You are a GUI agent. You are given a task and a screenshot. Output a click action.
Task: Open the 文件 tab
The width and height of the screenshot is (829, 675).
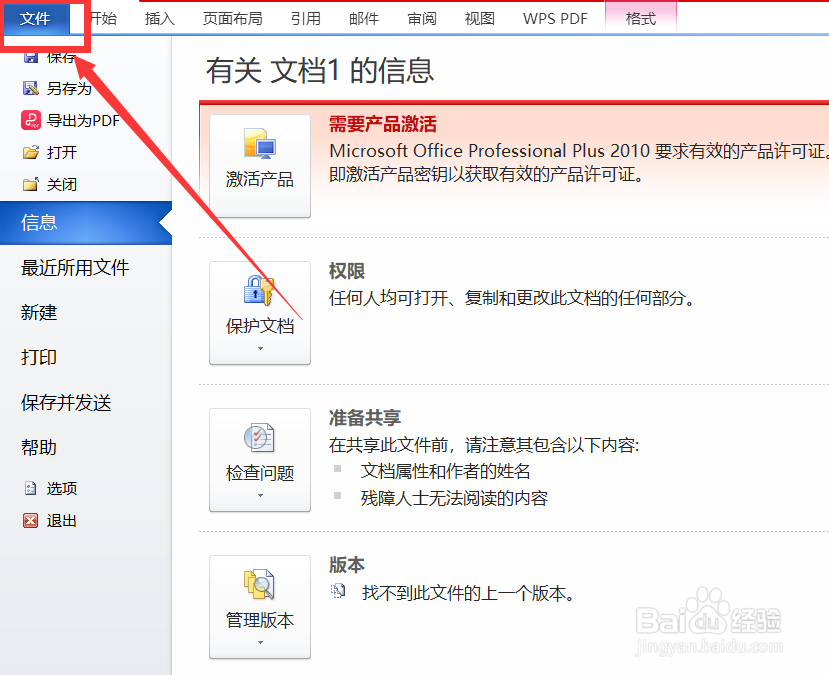pos(35,19)
